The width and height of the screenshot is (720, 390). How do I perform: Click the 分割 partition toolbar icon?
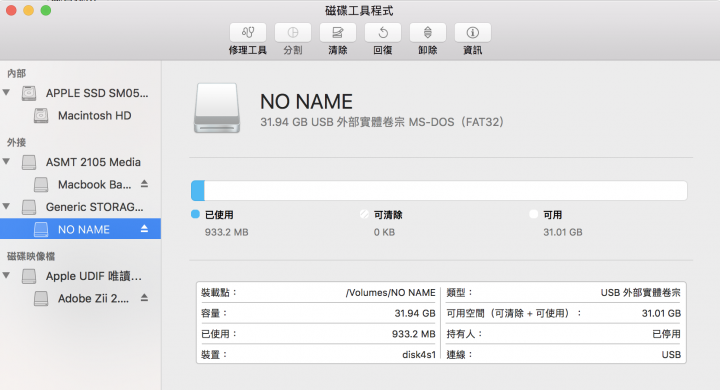(292, 33)
